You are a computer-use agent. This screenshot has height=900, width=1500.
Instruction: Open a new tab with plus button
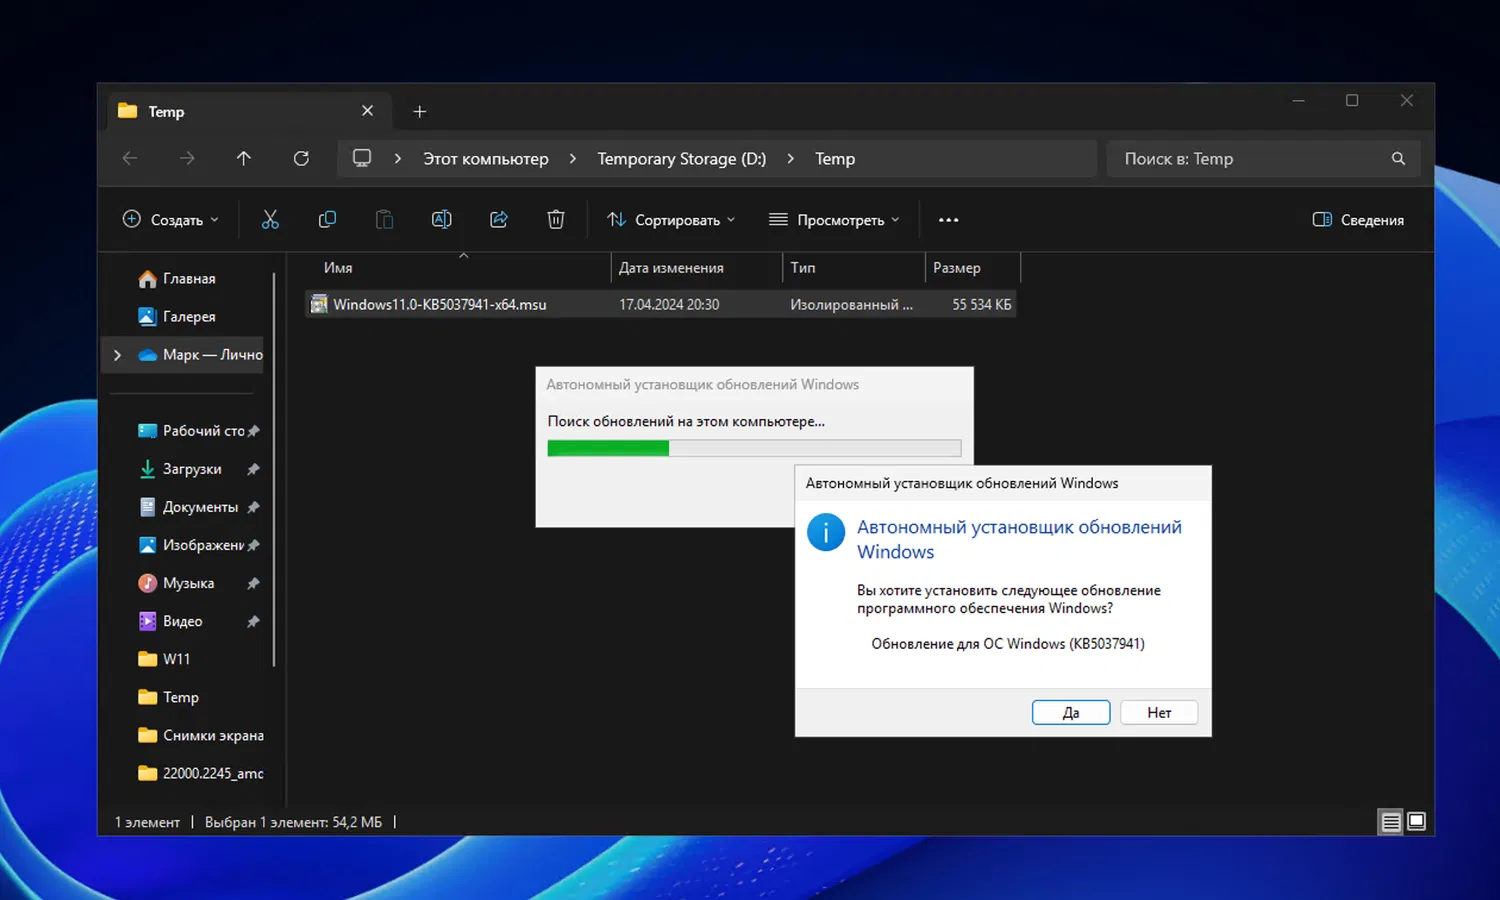(x=420, y=112)
